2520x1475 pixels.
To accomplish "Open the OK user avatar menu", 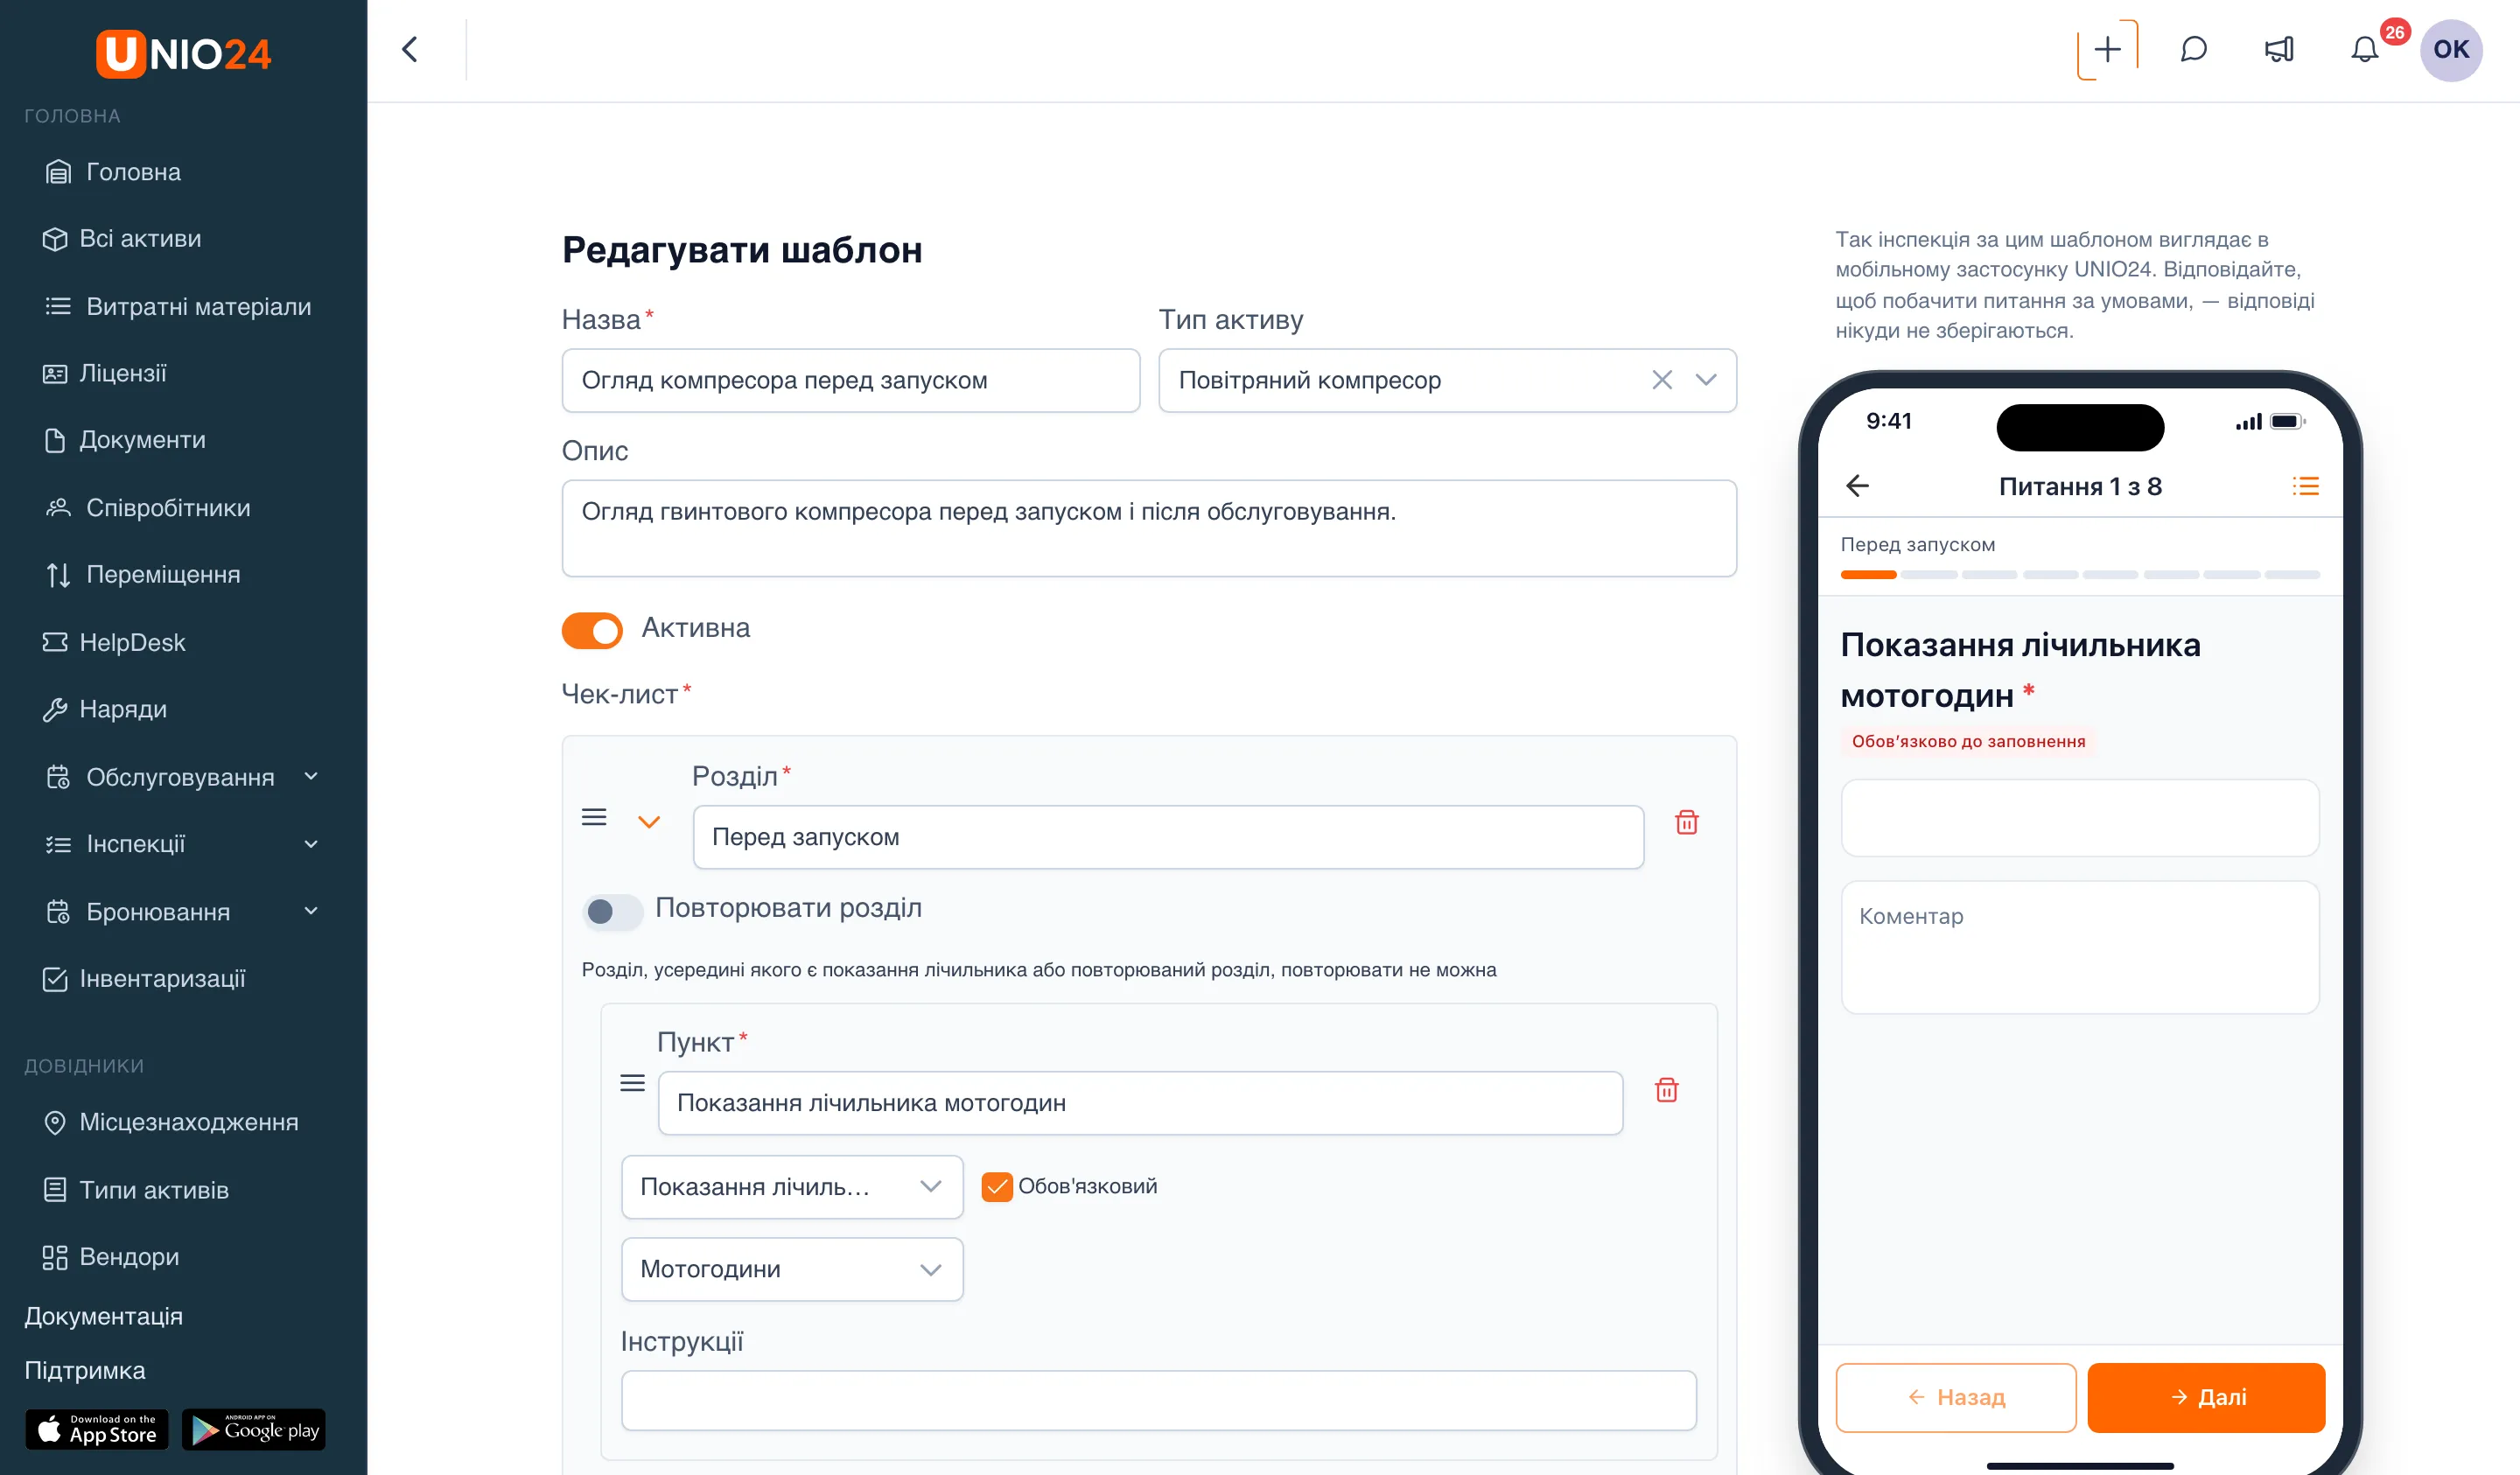I will tap(2451, 49).
